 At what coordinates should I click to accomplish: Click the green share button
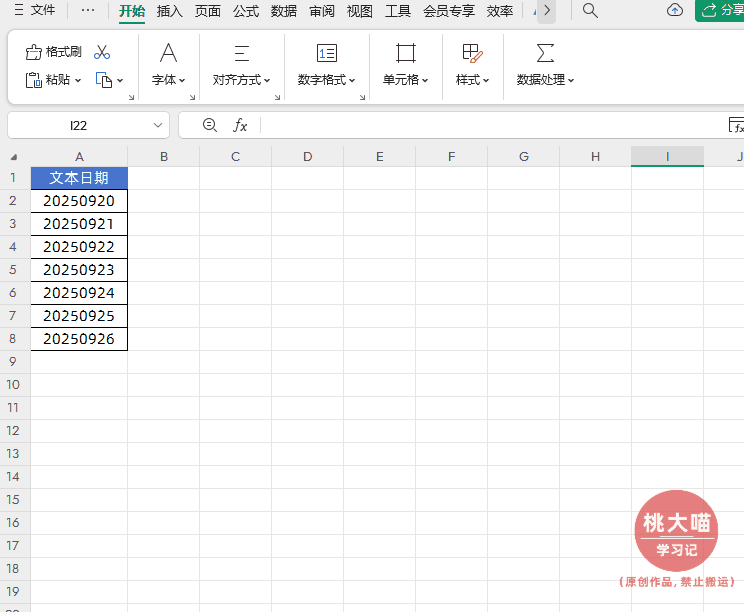[719, 10]
